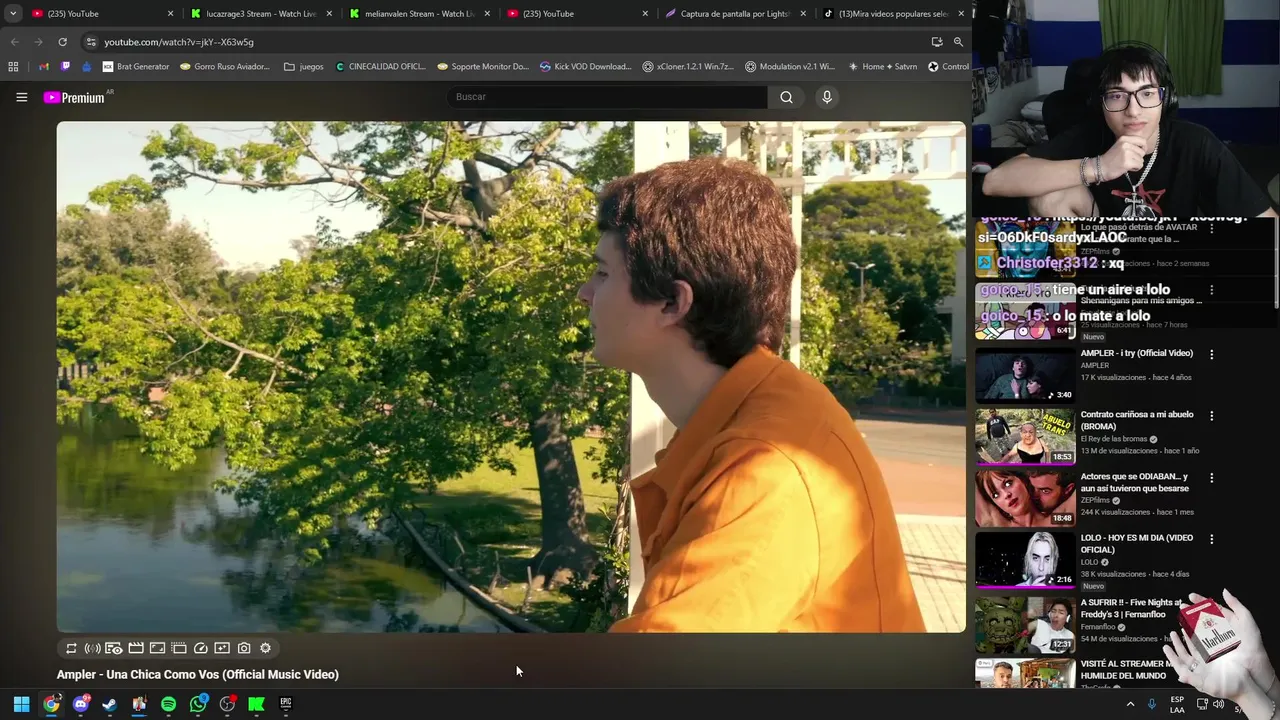Open the AMPLER - i try video thumbnail
This screenshot has width=1280, height=720.
click(x=1025, y=374)
